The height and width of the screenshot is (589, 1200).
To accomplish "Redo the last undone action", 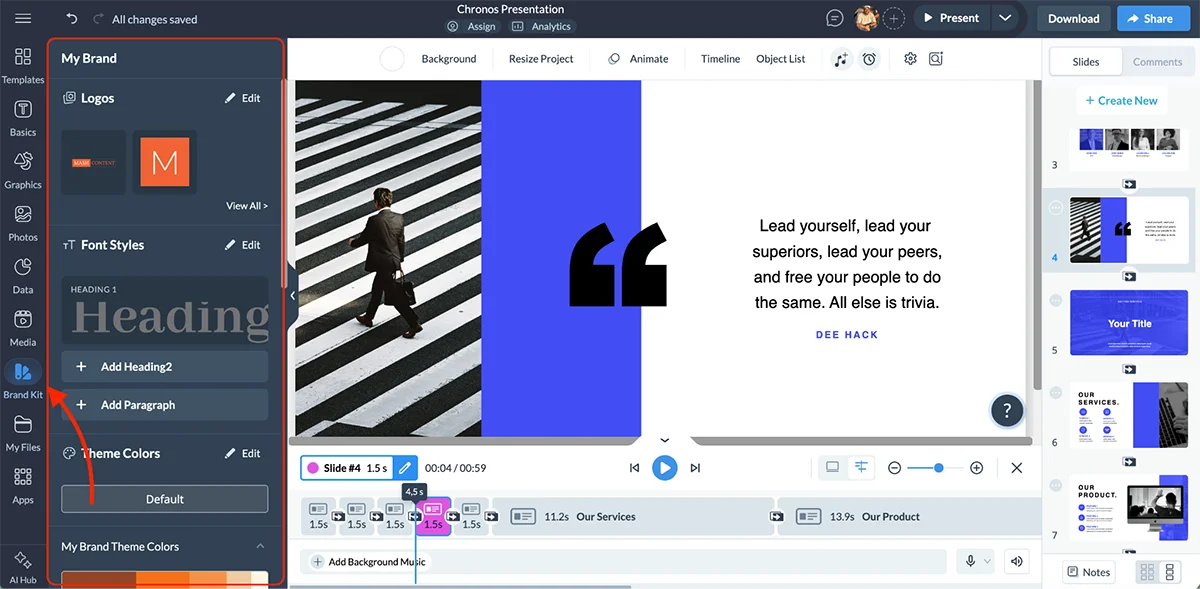I will pos(97,18).
